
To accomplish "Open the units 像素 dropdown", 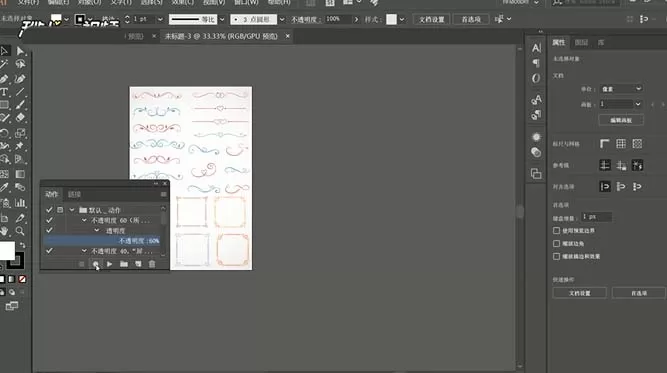I will pos(621,88).
